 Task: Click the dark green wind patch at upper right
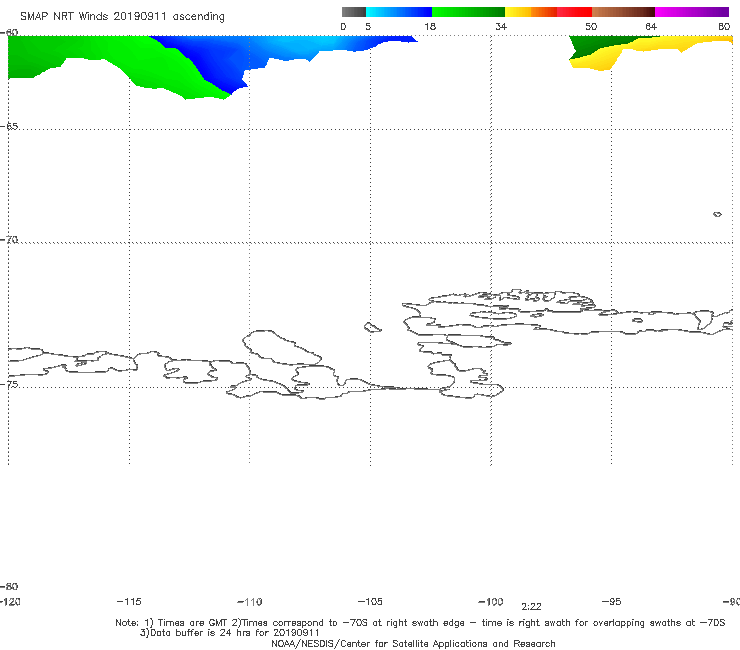pos(592,45)
